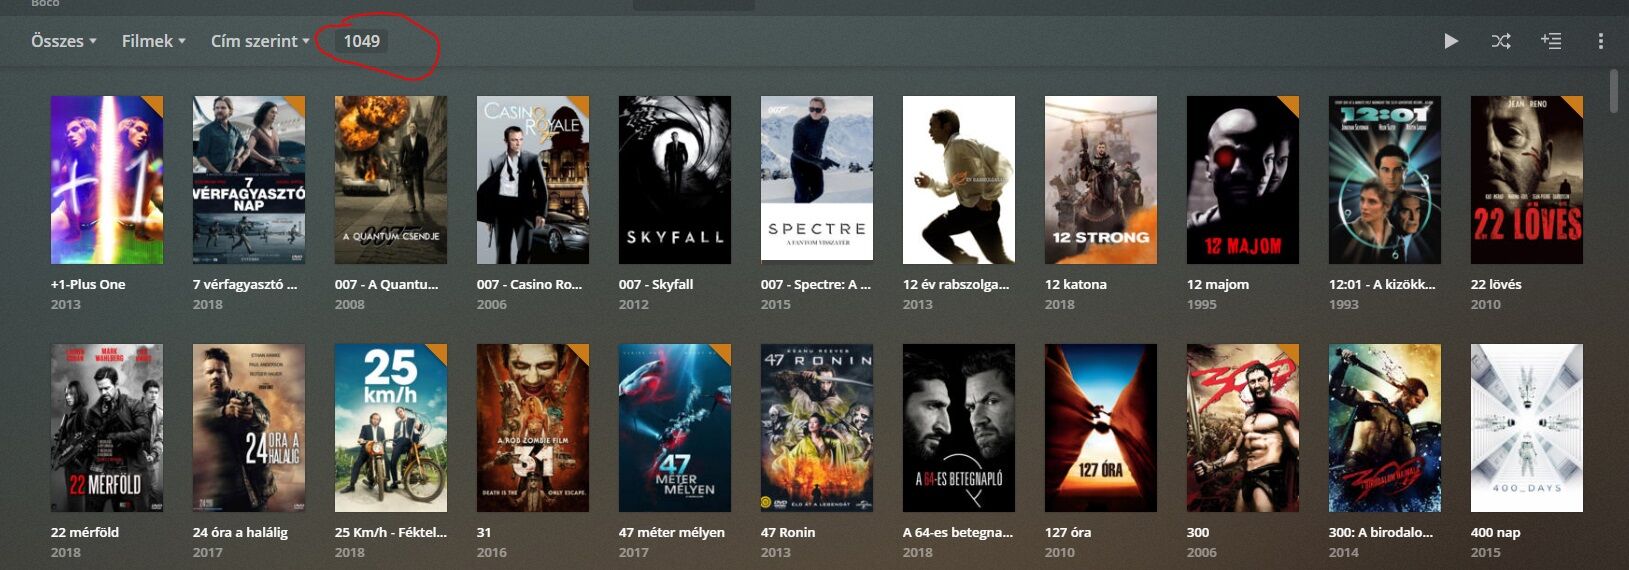Image resolution: width=1629 pixels, height=570 pixels.
Task: Click the title text 22 lövés
Action: 1496,284
